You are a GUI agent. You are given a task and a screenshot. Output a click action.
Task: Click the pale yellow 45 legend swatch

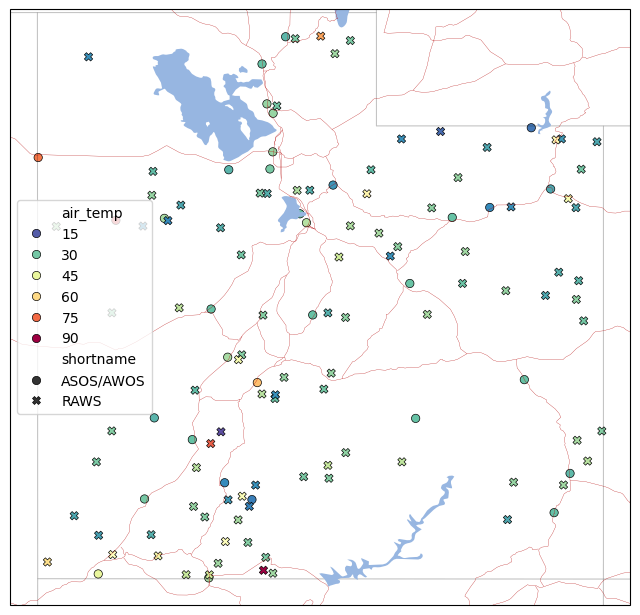36,275
